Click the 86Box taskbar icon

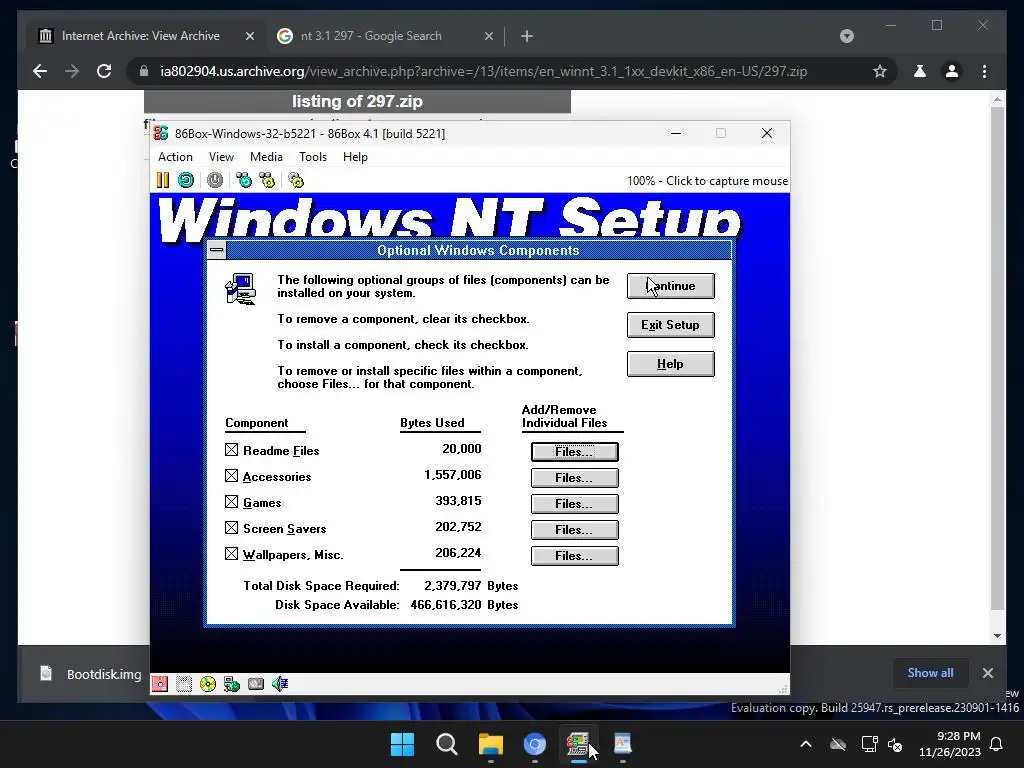coord(578,744)
